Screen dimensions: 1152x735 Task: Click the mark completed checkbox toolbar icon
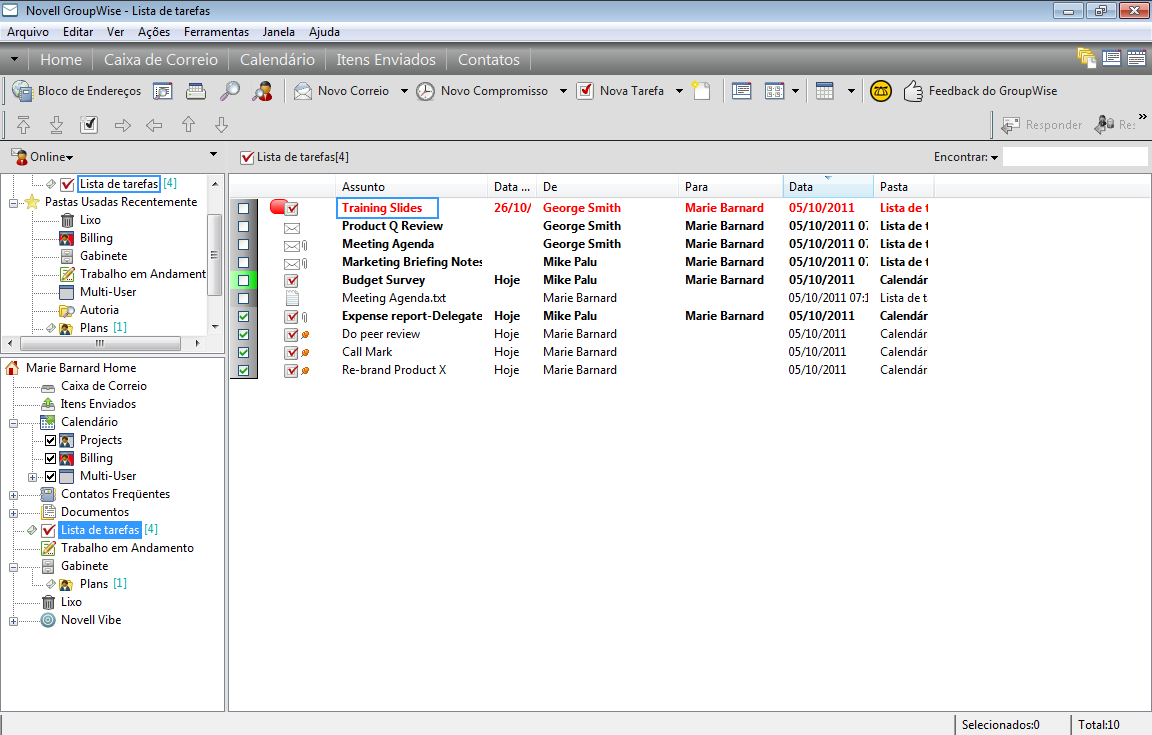pyautogui.click(x=89, y=125)
